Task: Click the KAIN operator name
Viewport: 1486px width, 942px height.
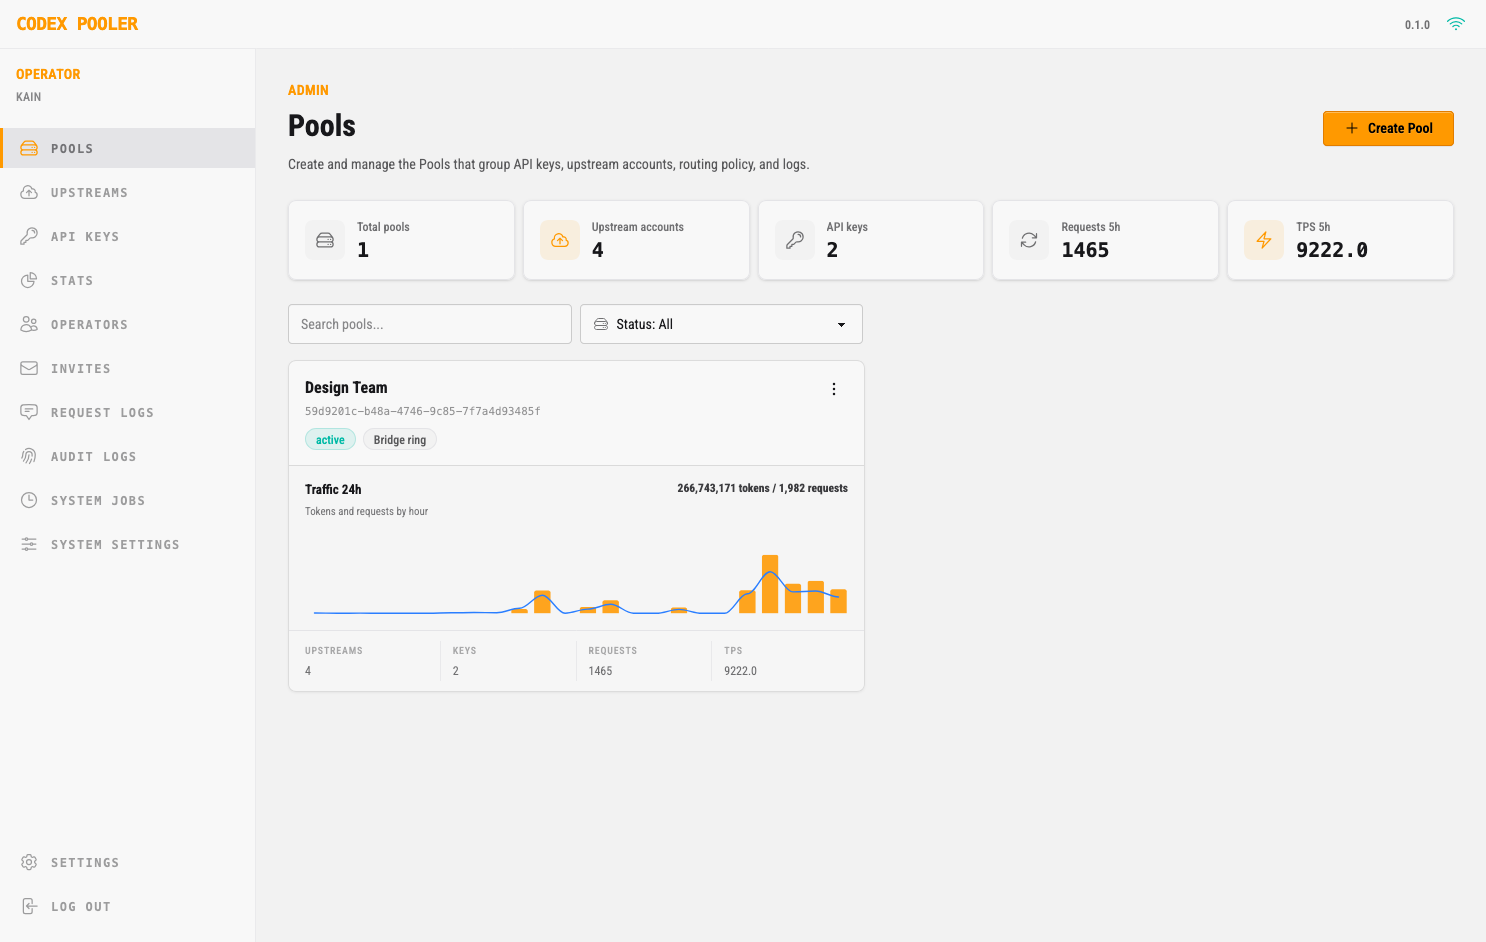Action: click(29, 97)
